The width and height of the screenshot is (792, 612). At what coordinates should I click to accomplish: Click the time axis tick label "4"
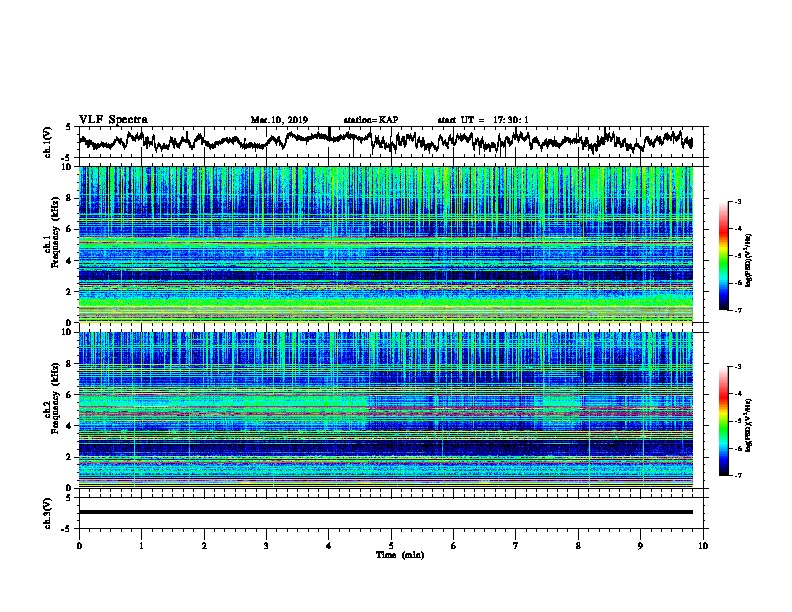[329, 546]
